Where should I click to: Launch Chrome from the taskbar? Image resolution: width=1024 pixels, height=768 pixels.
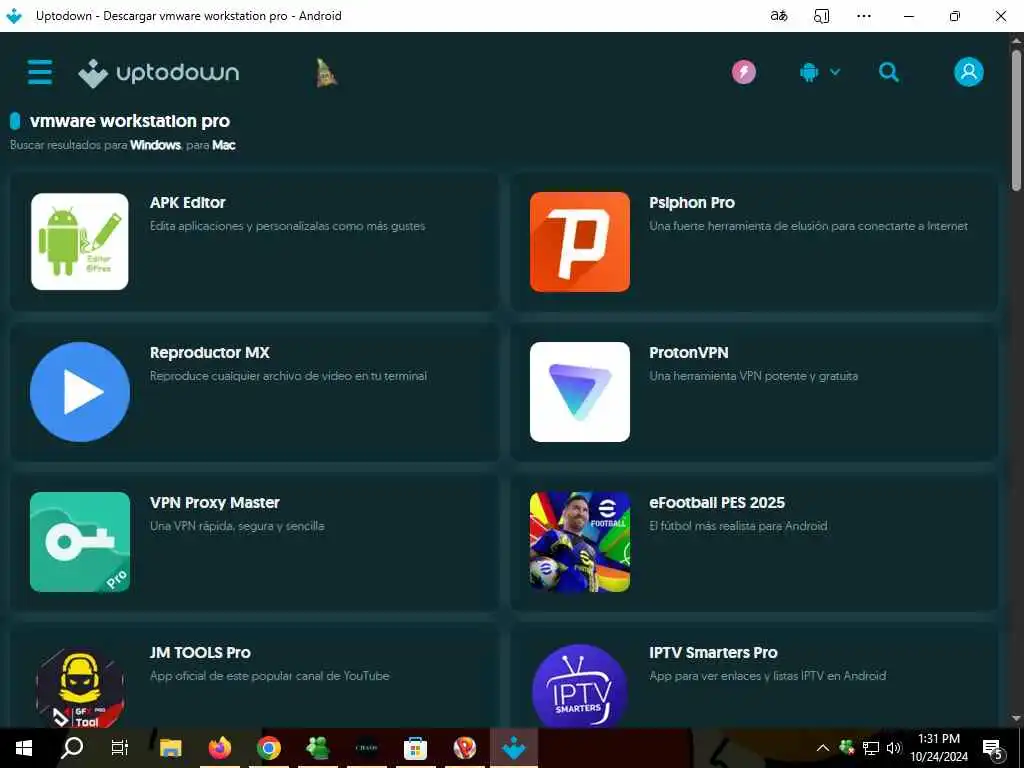[x=268, y=748]
